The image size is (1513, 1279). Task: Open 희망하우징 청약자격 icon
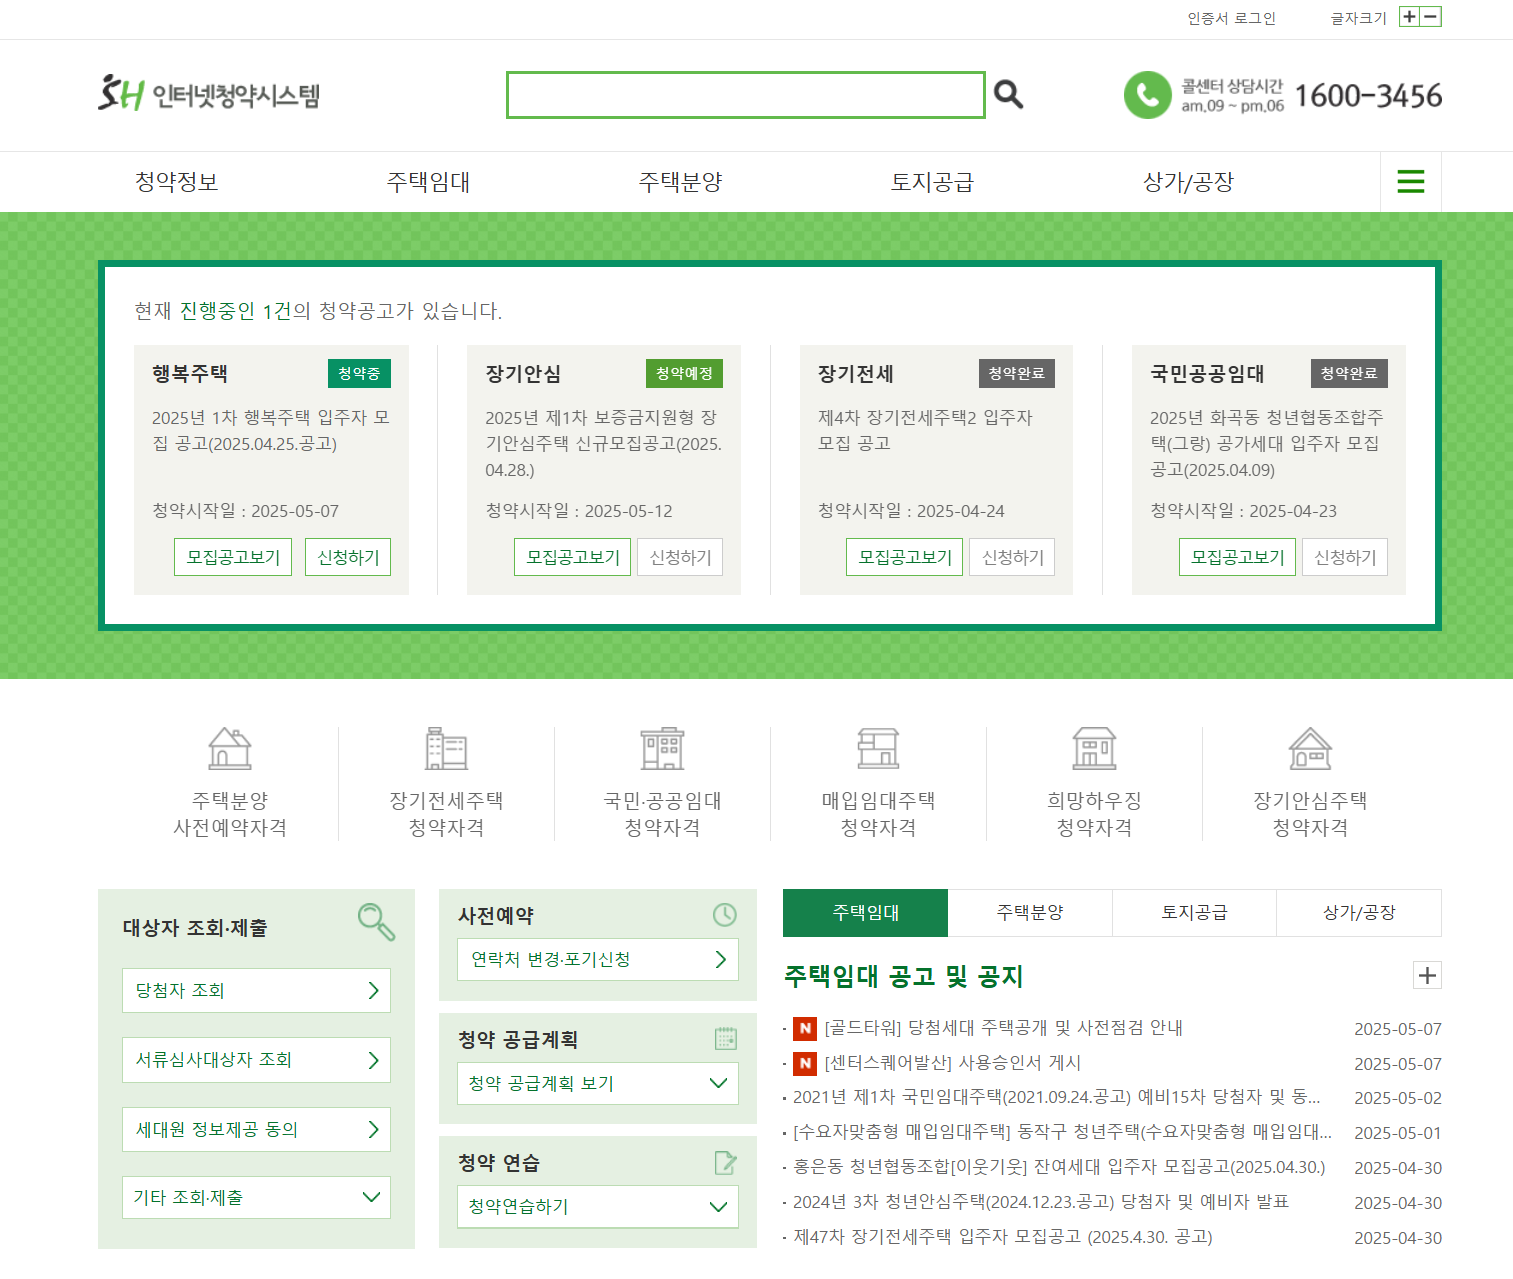coord(1094,748)
